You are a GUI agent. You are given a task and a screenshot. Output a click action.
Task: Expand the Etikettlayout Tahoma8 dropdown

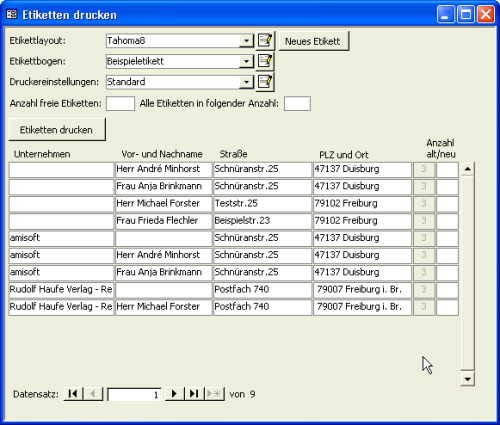[x=246, y=41]
